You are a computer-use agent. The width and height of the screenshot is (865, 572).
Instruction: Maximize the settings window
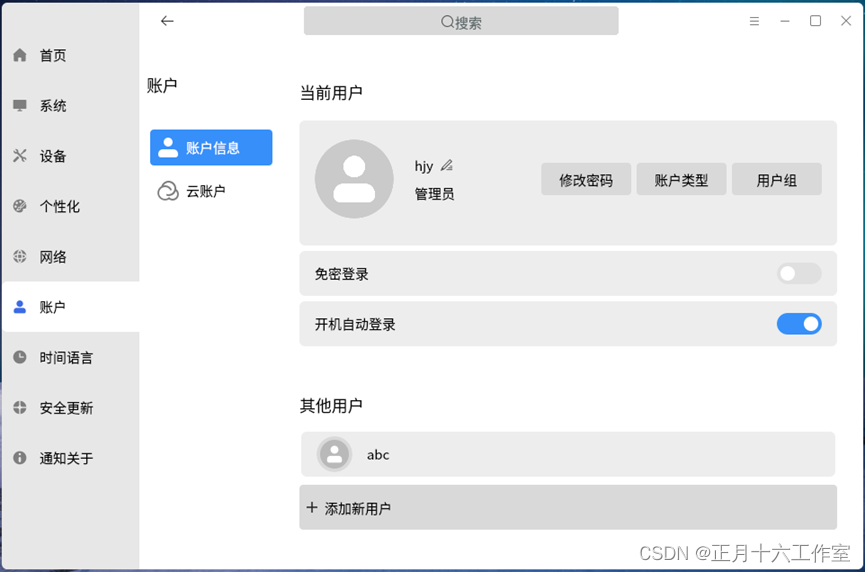815,21
